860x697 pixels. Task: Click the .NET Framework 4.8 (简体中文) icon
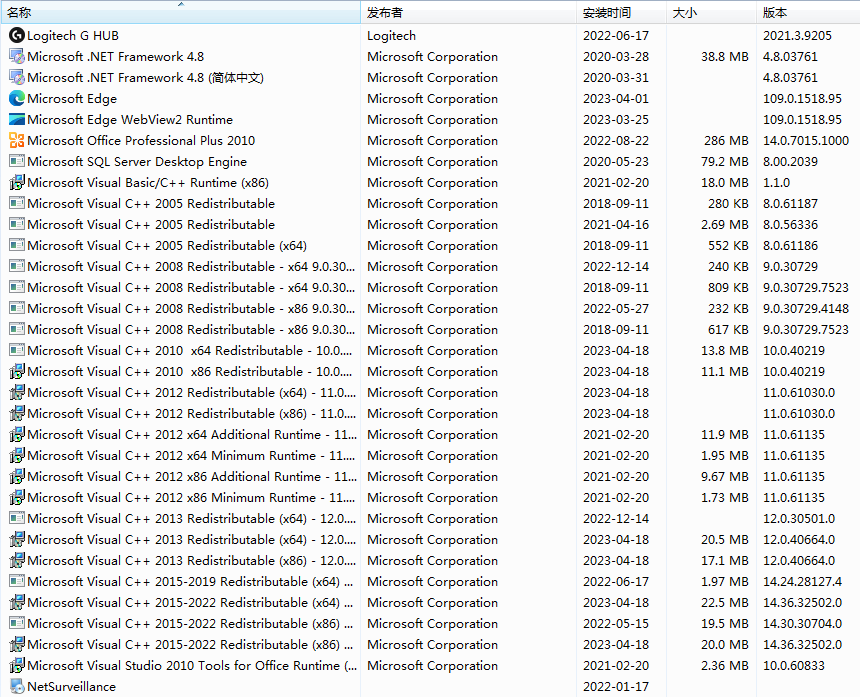coord(17,77)
